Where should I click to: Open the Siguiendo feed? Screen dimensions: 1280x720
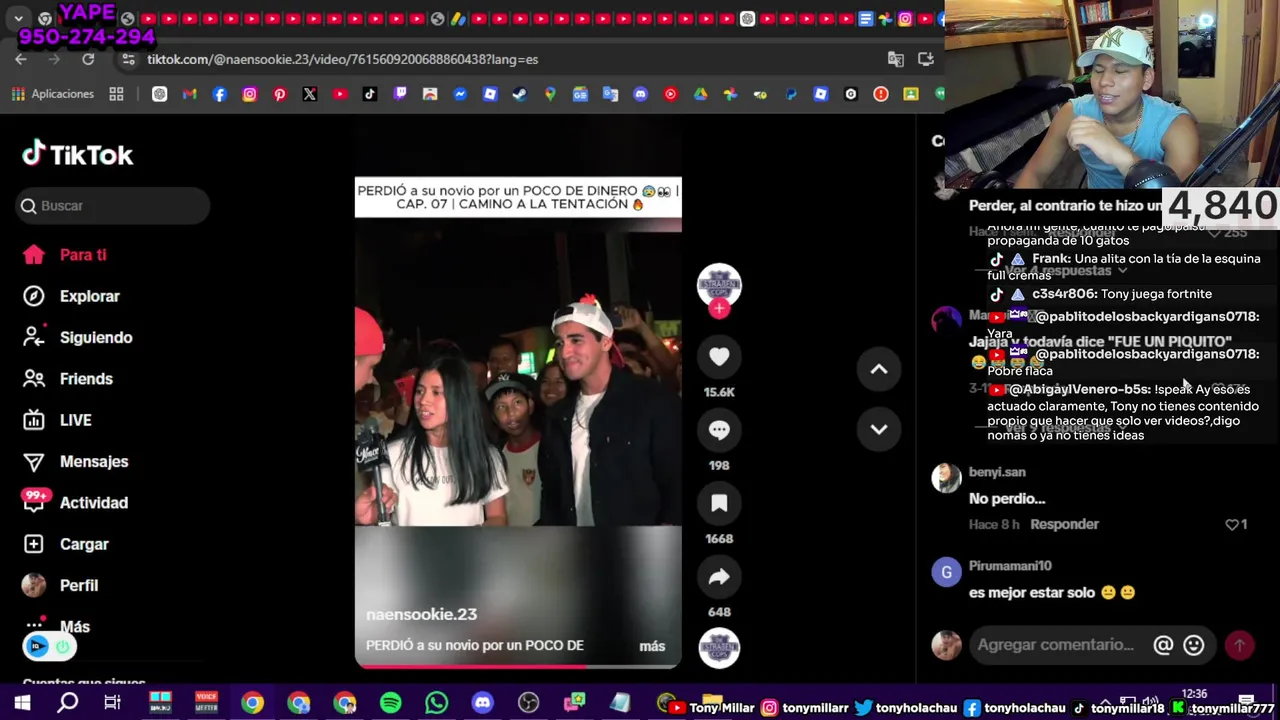tap(96, 337)
